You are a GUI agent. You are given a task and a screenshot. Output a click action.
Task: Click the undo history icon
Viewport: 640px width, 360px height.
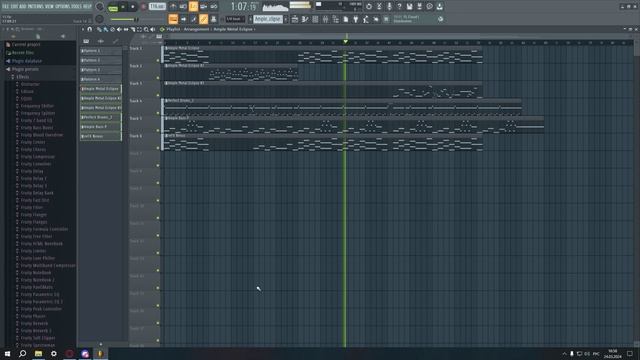[x=369, y=7]
